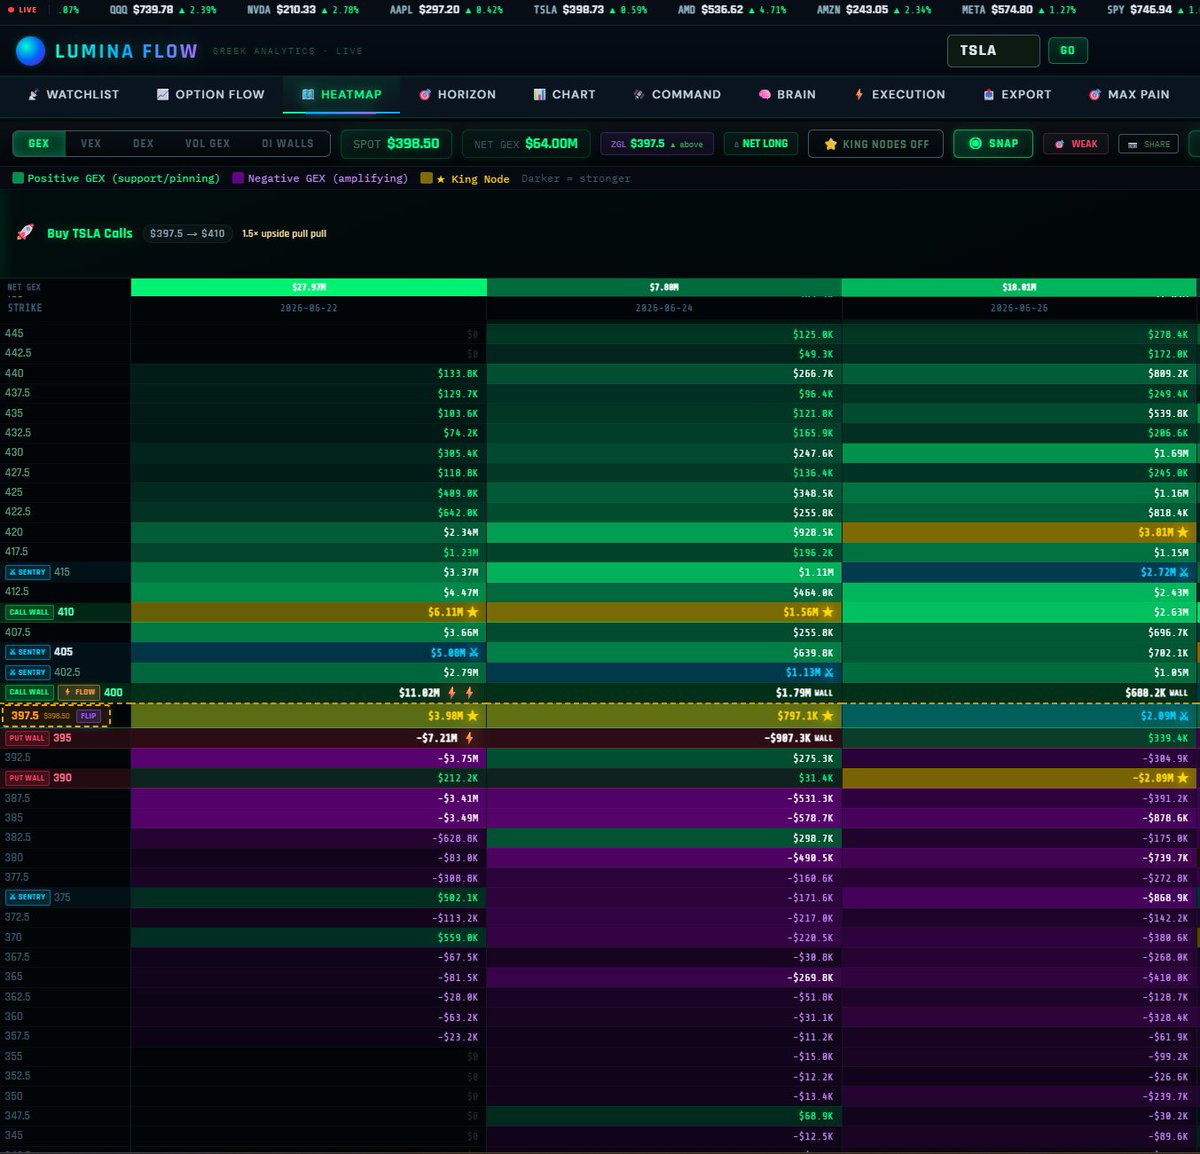Click the Max Pain tab's icon
Screen dimensions: 1200x1154
(x=1095, y=94)
